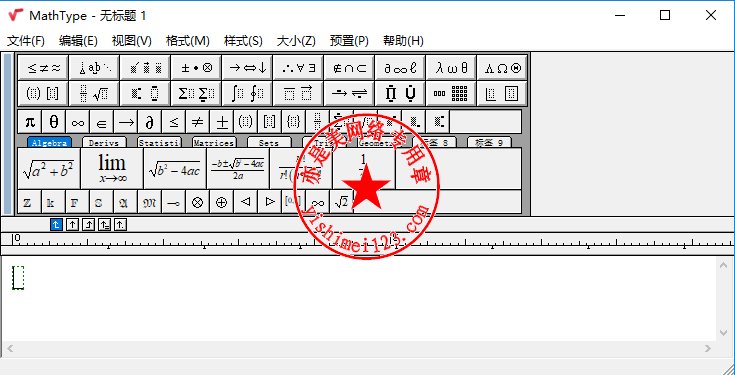Insert the circled plus ⊕ symbol
Screen dimensions: 735x375
pyautogui.click(x=221, y=202)
